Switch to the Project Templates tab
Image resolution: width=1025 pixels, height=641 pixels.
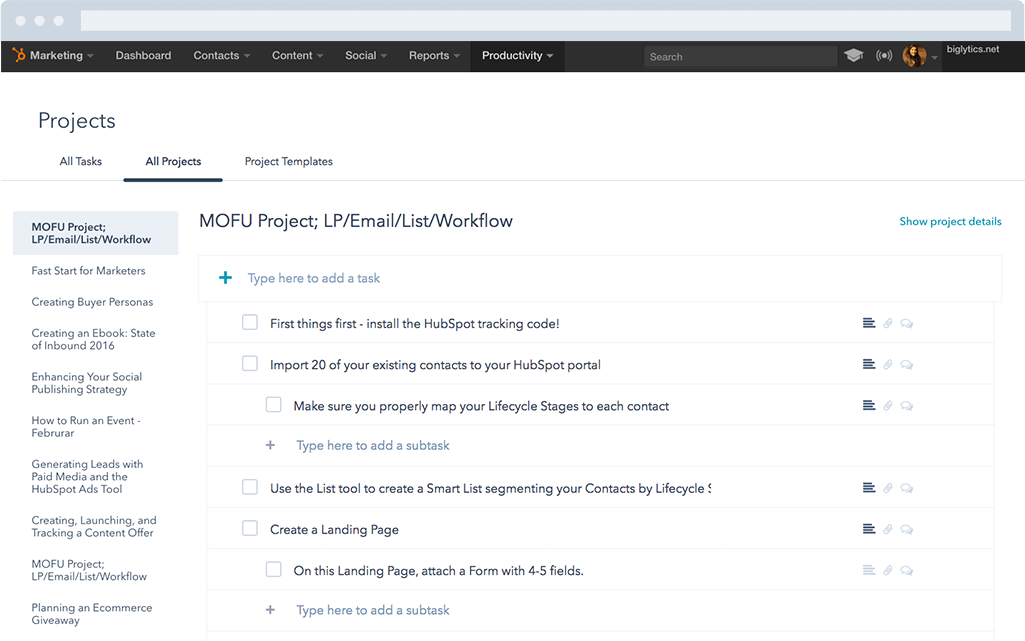coord(288,161)
